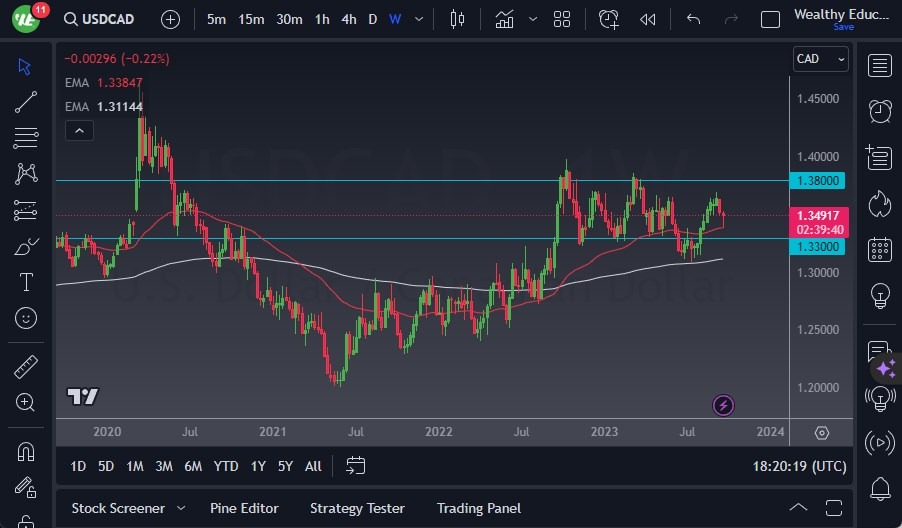Open the CAD currency dropdown

point(820,59)
